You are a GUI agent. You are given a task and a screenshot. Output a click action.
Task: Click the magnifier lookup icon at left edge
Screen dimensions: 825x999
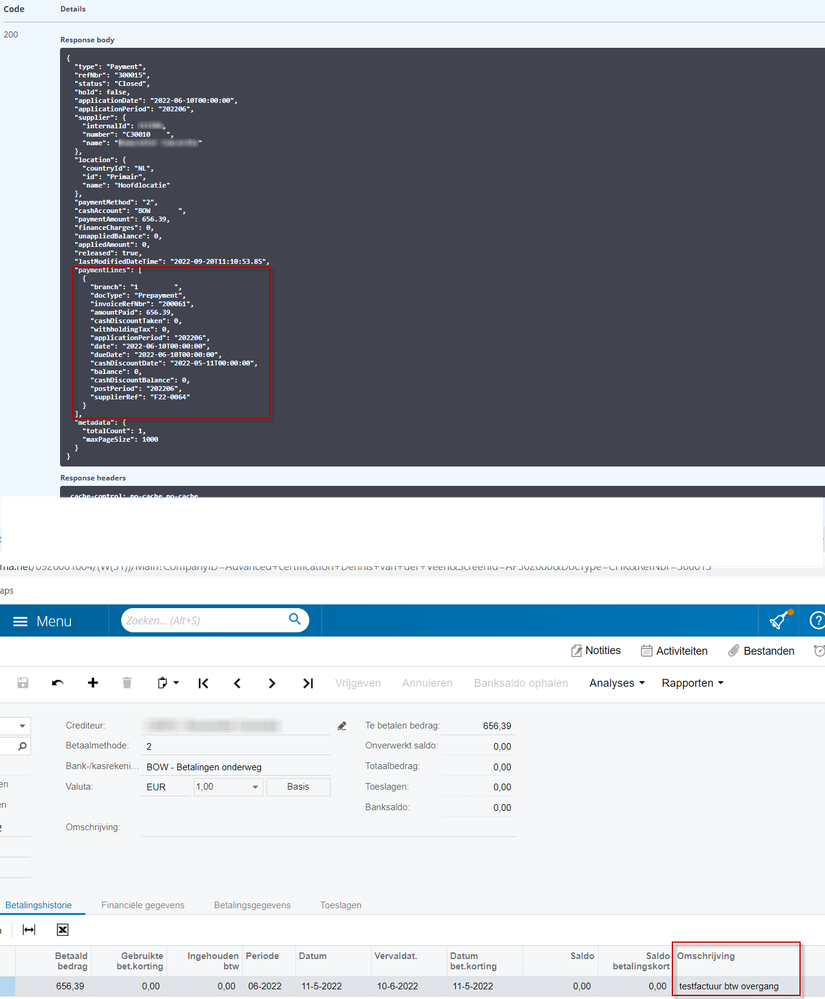pyautogui.click(x=22, y=746)
